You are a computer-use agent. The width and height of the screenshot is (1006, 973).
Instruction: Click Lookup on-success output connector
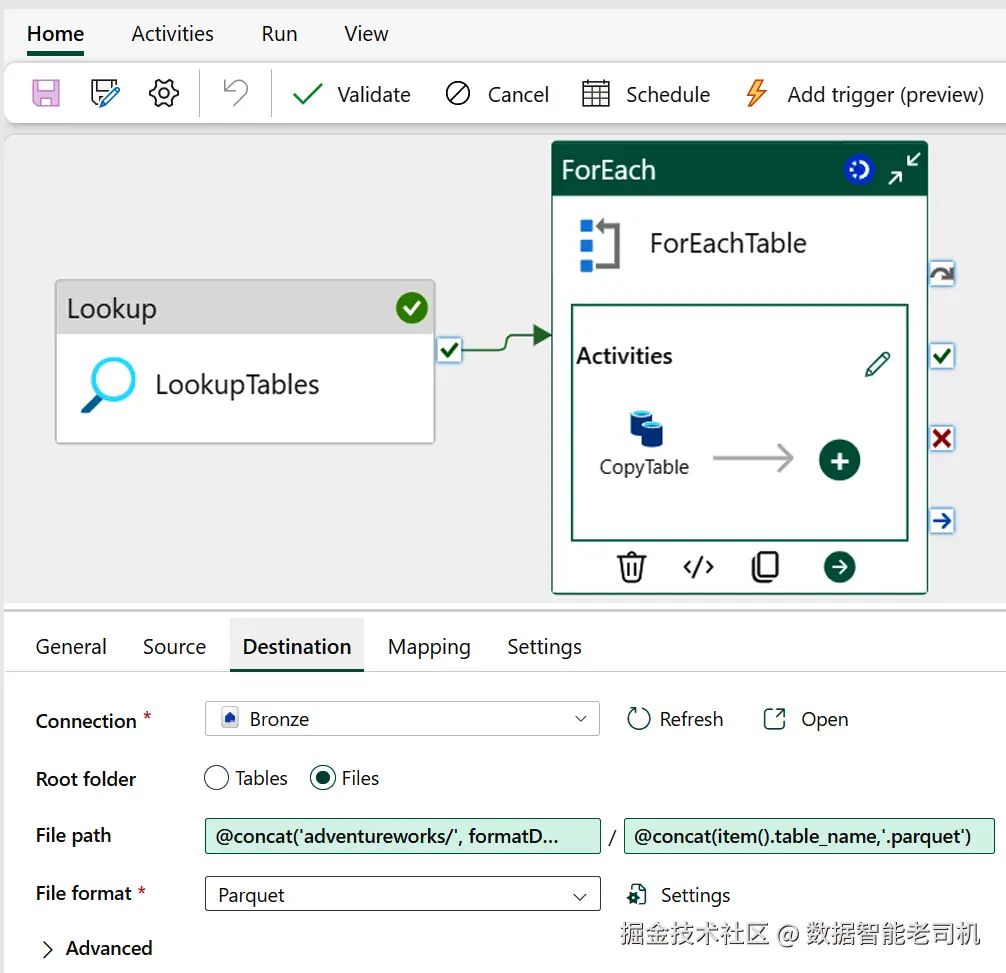click(449, 350)
